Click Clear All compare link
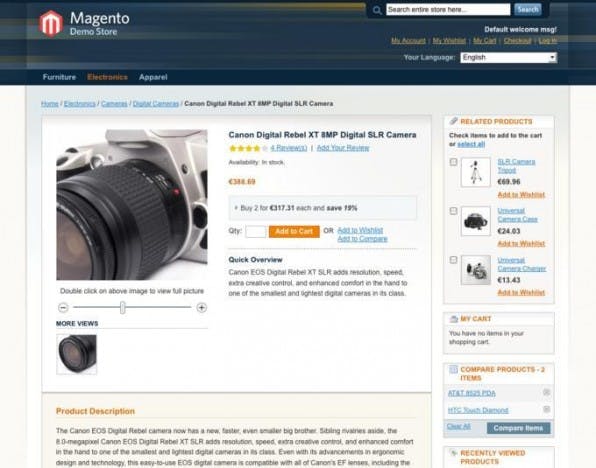 pyautogui.click(x=458, y=427)
